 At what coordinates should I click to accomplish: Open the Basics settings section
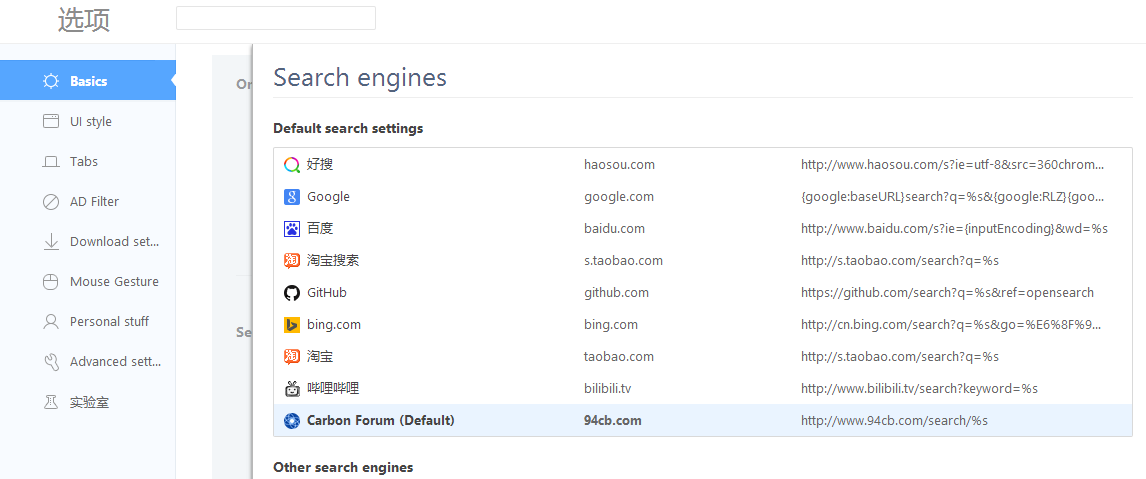pyautogui.click(x=88, y=80)
